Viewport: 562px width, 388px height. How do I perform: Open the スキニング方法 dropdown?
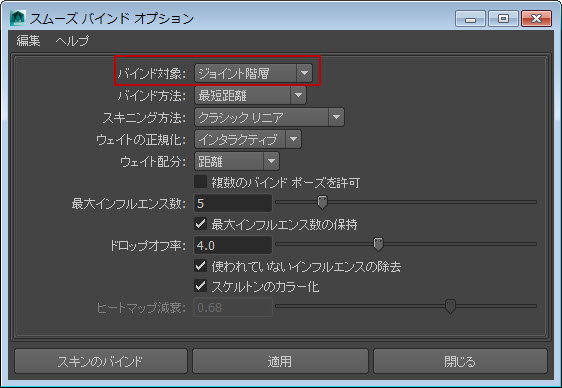tap(269, 117)
